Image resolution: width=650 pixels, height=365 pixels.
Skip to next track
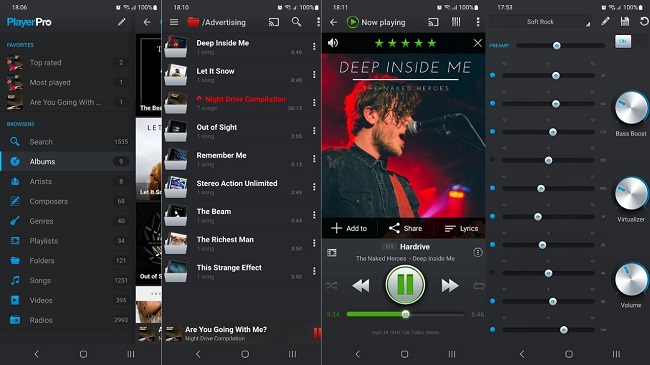click(450, 285)
